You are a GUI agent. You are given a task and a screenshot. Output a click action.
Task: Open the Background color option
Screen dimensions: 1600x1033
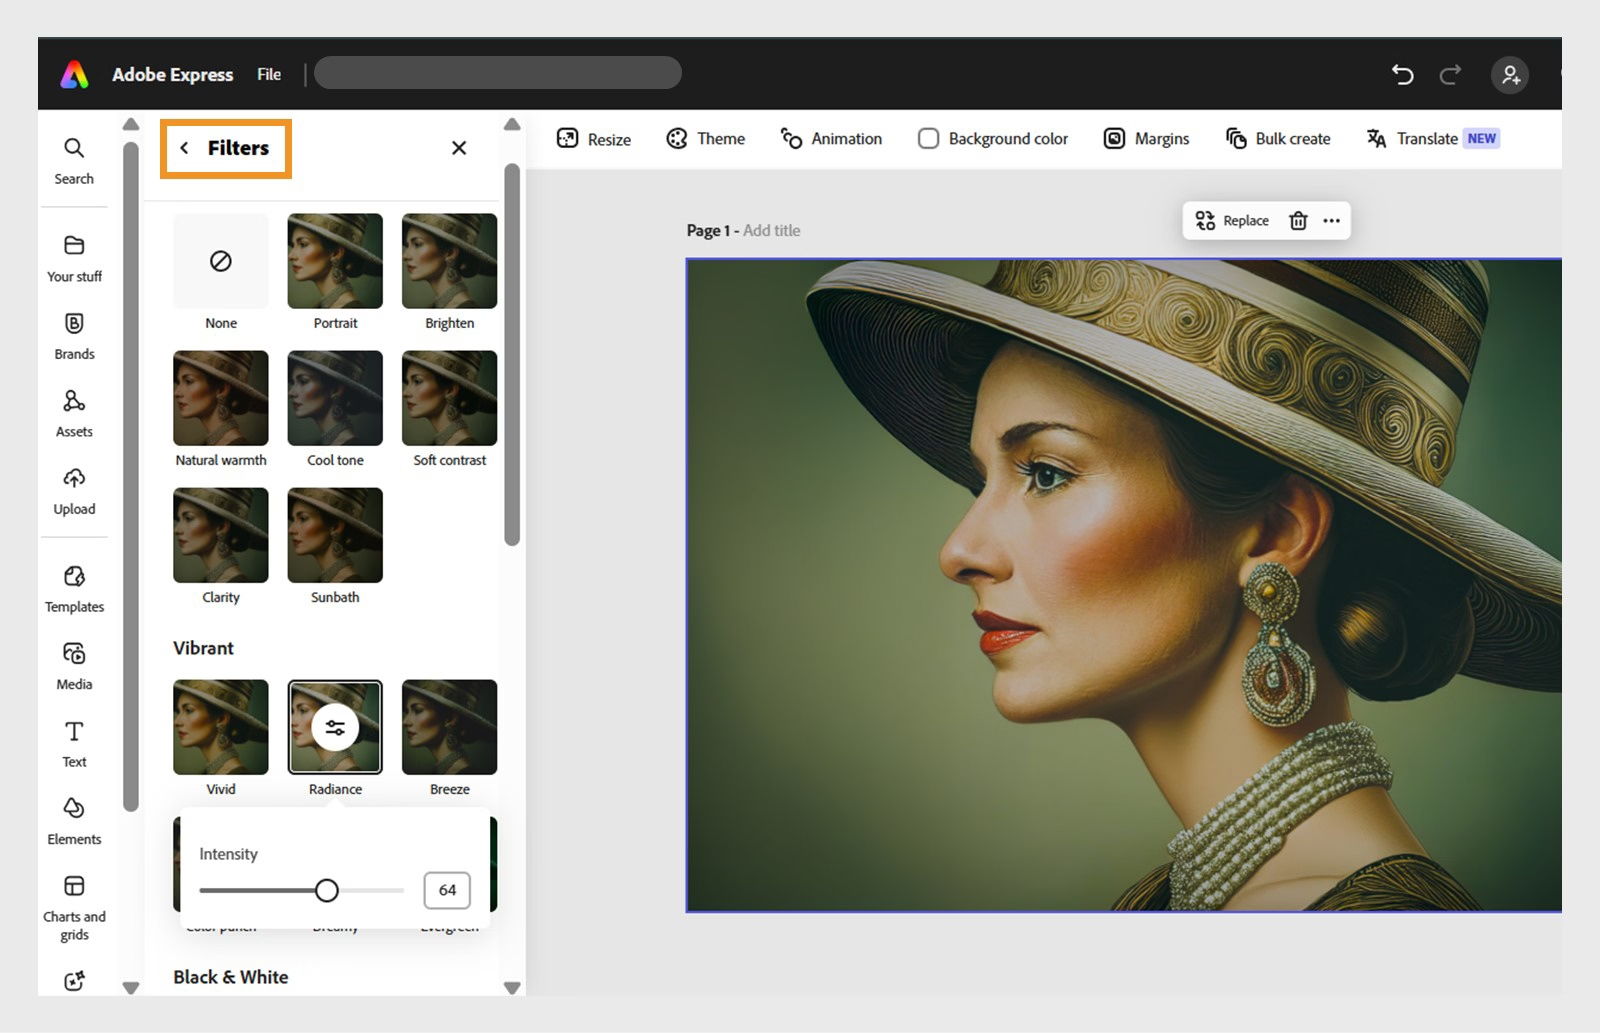[x=991, y=138]
